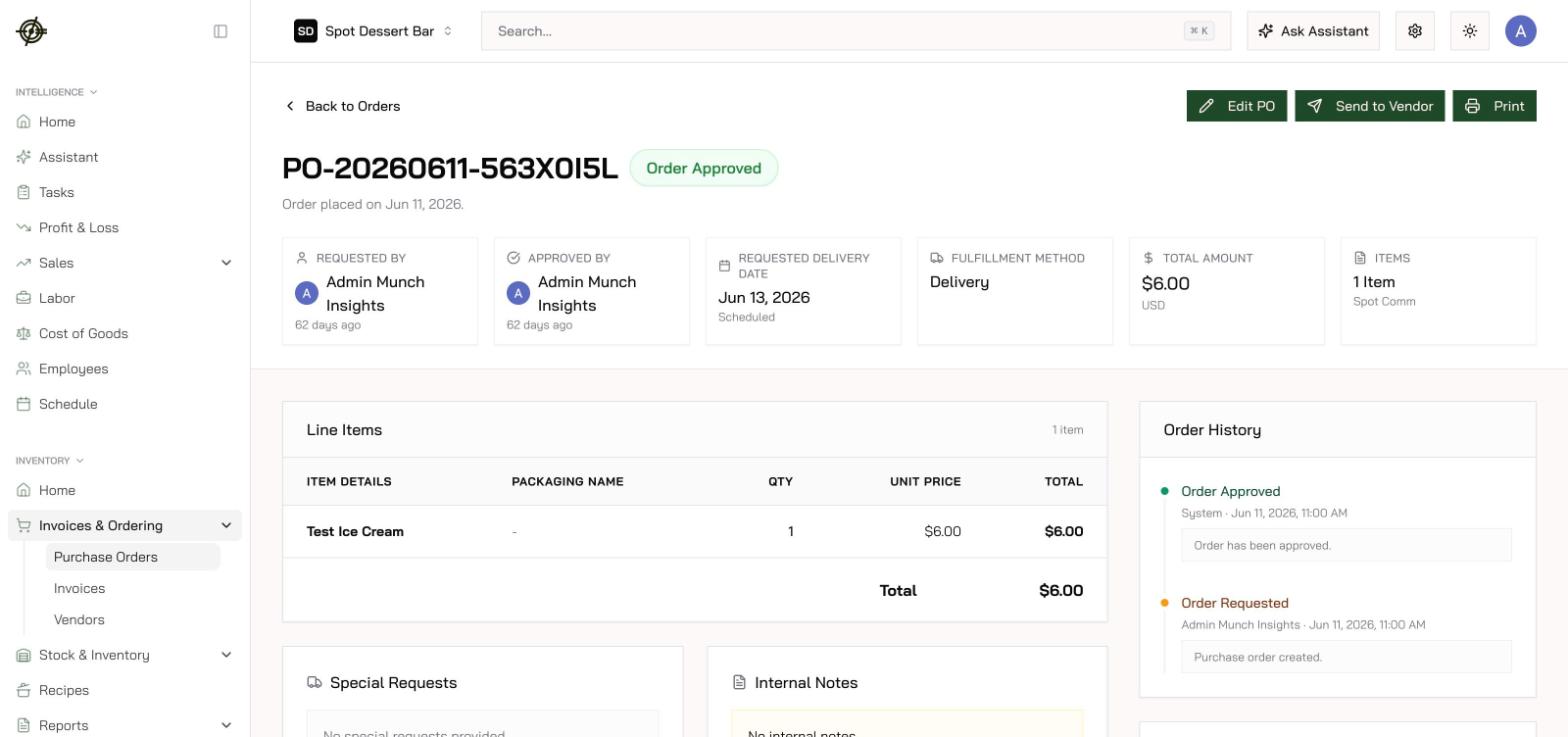Click Requested By avatar of Admin Munch Insights
Screen dimensions: 1568x737
(x=306, y=293)
